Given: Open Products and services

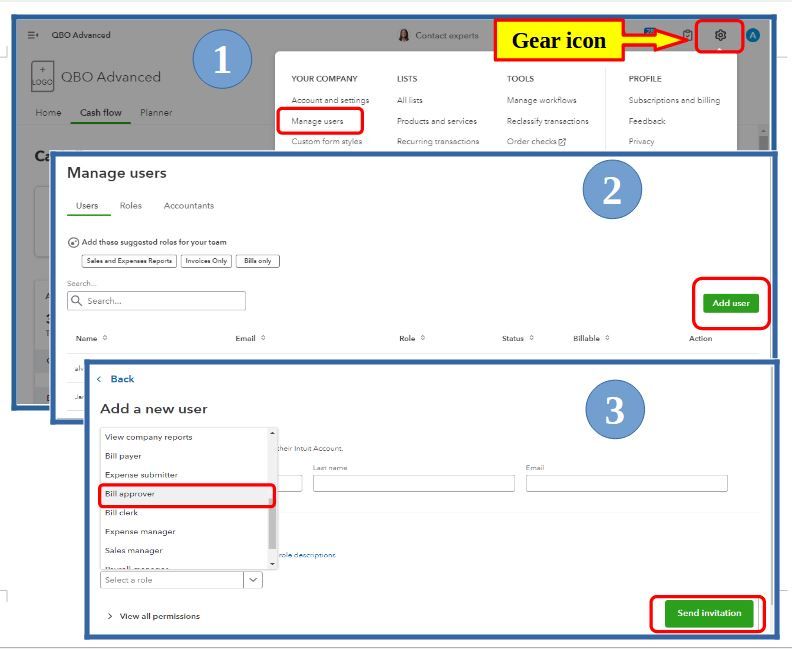Looking at the screenshot, I should [437, 121].
